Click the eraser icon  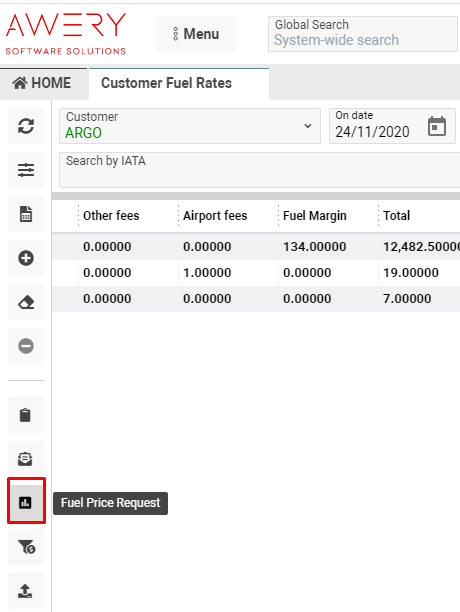[x=26, y=302]
